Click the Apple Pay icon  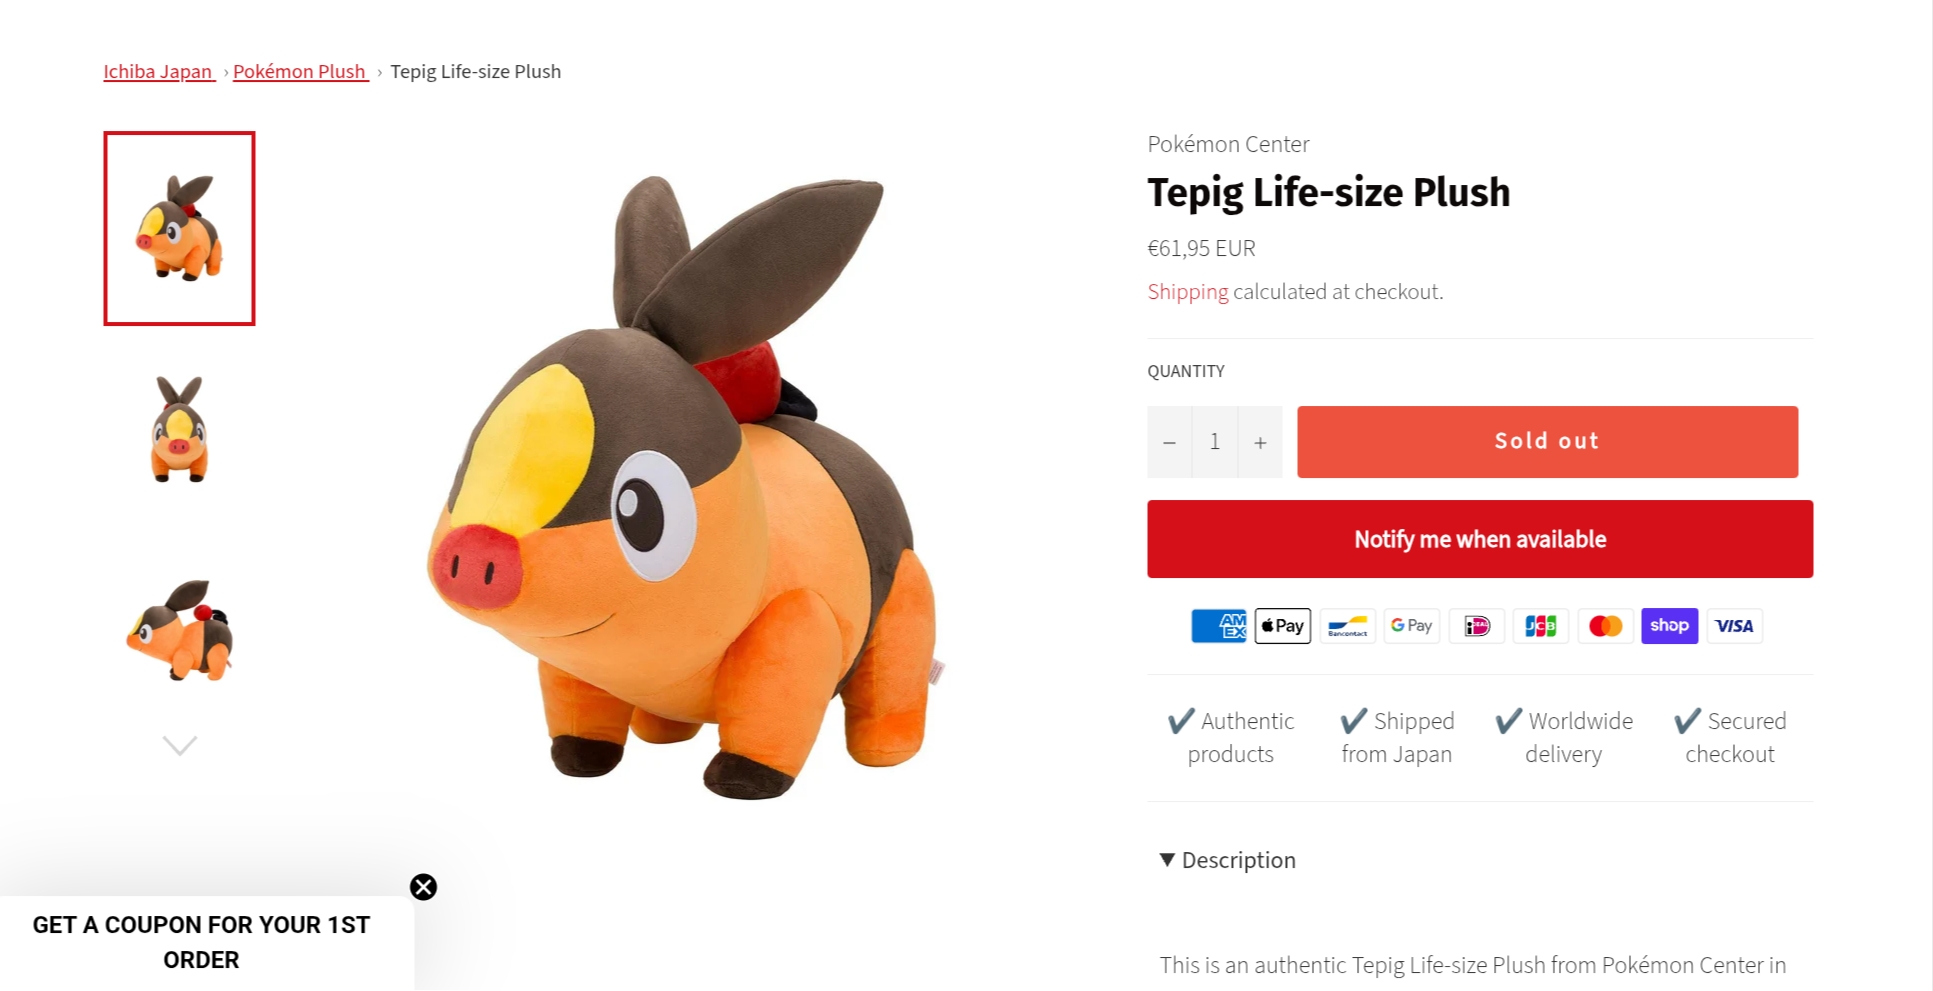(x=1282, y=626)
